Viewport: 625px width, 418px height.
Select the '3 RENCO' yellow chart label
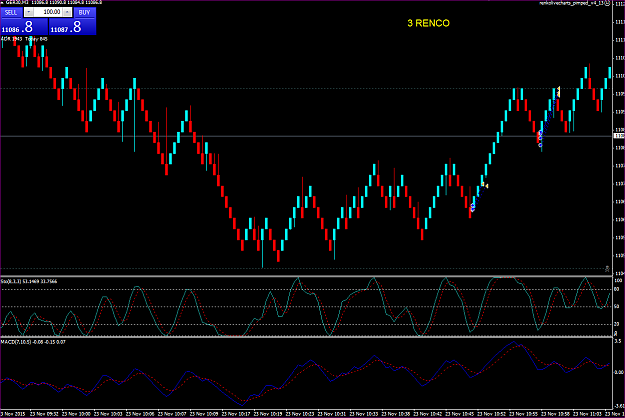[x=428, y=23]
